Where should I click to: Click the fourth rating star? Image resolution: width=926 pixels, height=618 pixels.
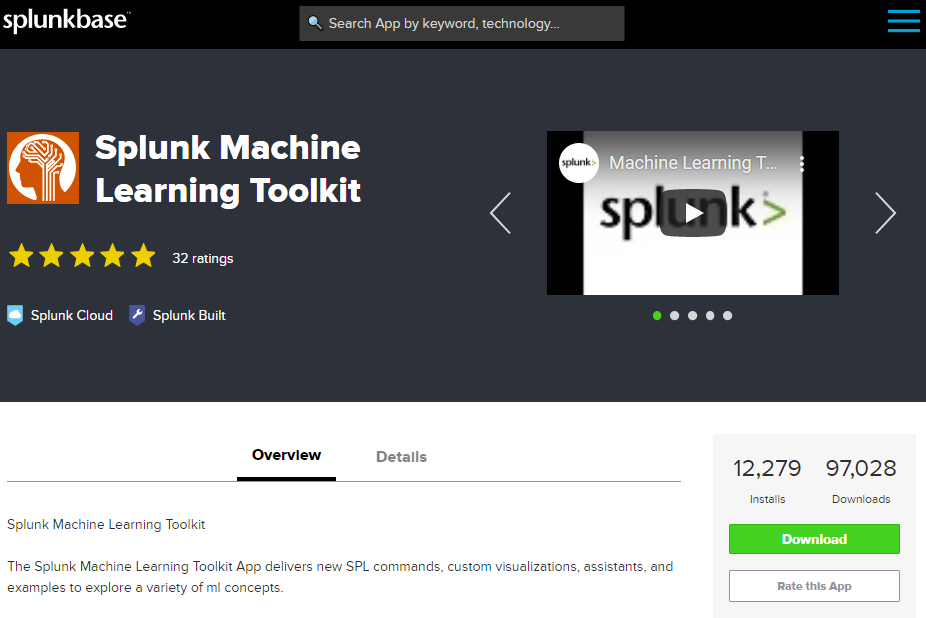pos(113,256)
